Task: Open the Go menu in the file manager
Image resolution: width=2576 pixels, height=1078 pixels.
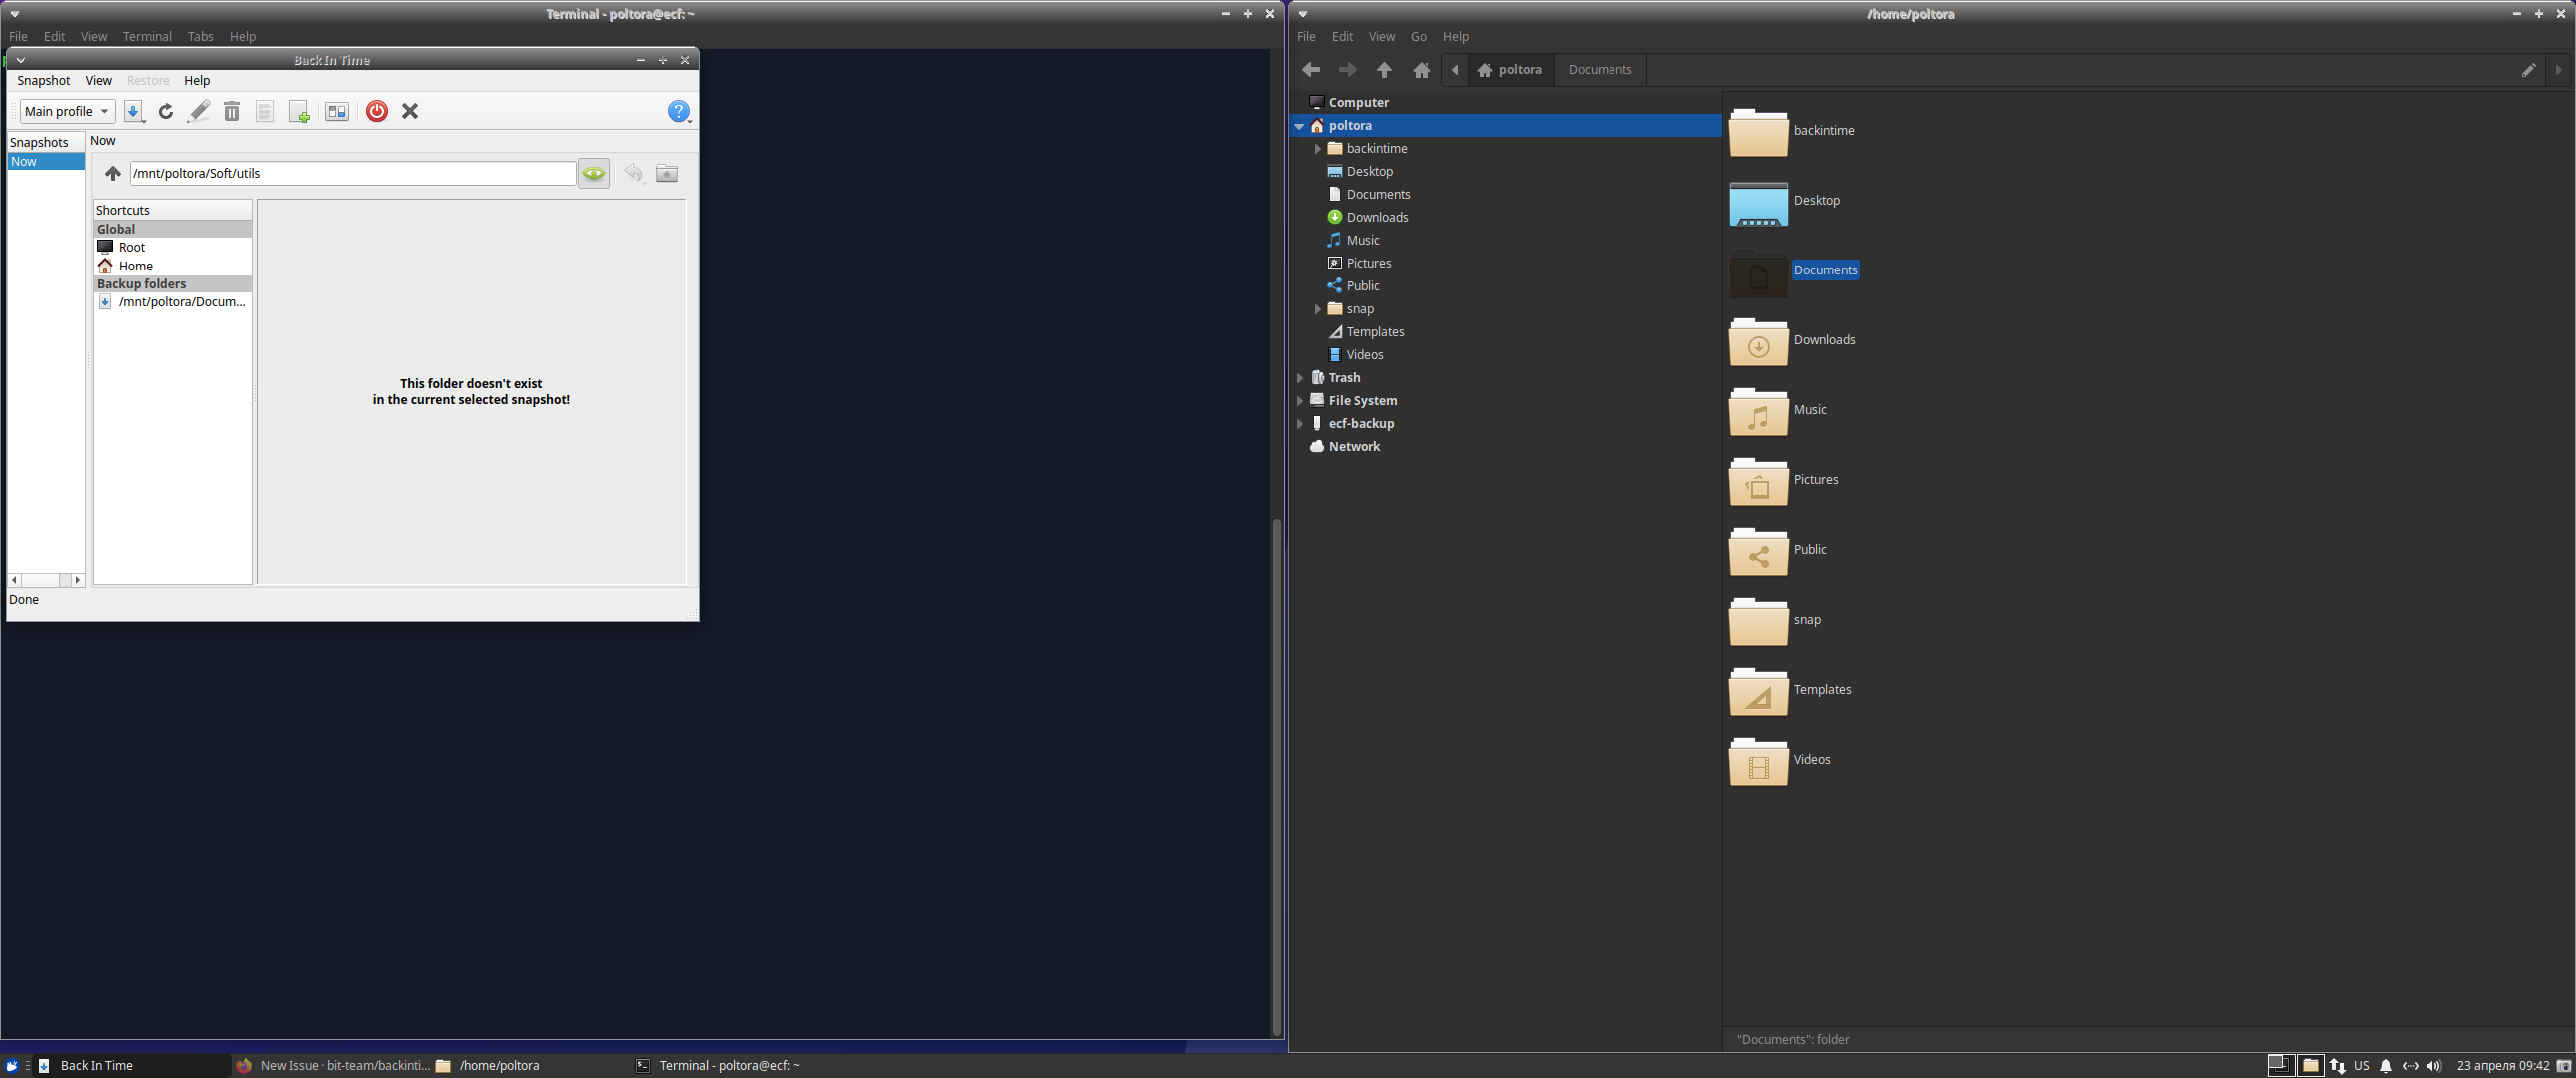Action: click(x=1418, y=36)
